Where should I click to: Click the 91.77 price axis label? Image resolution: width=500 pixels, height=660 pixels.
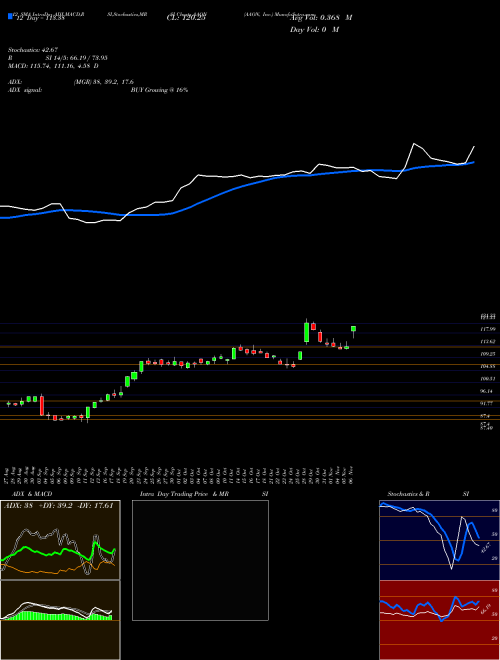click(x=487, y=403)
